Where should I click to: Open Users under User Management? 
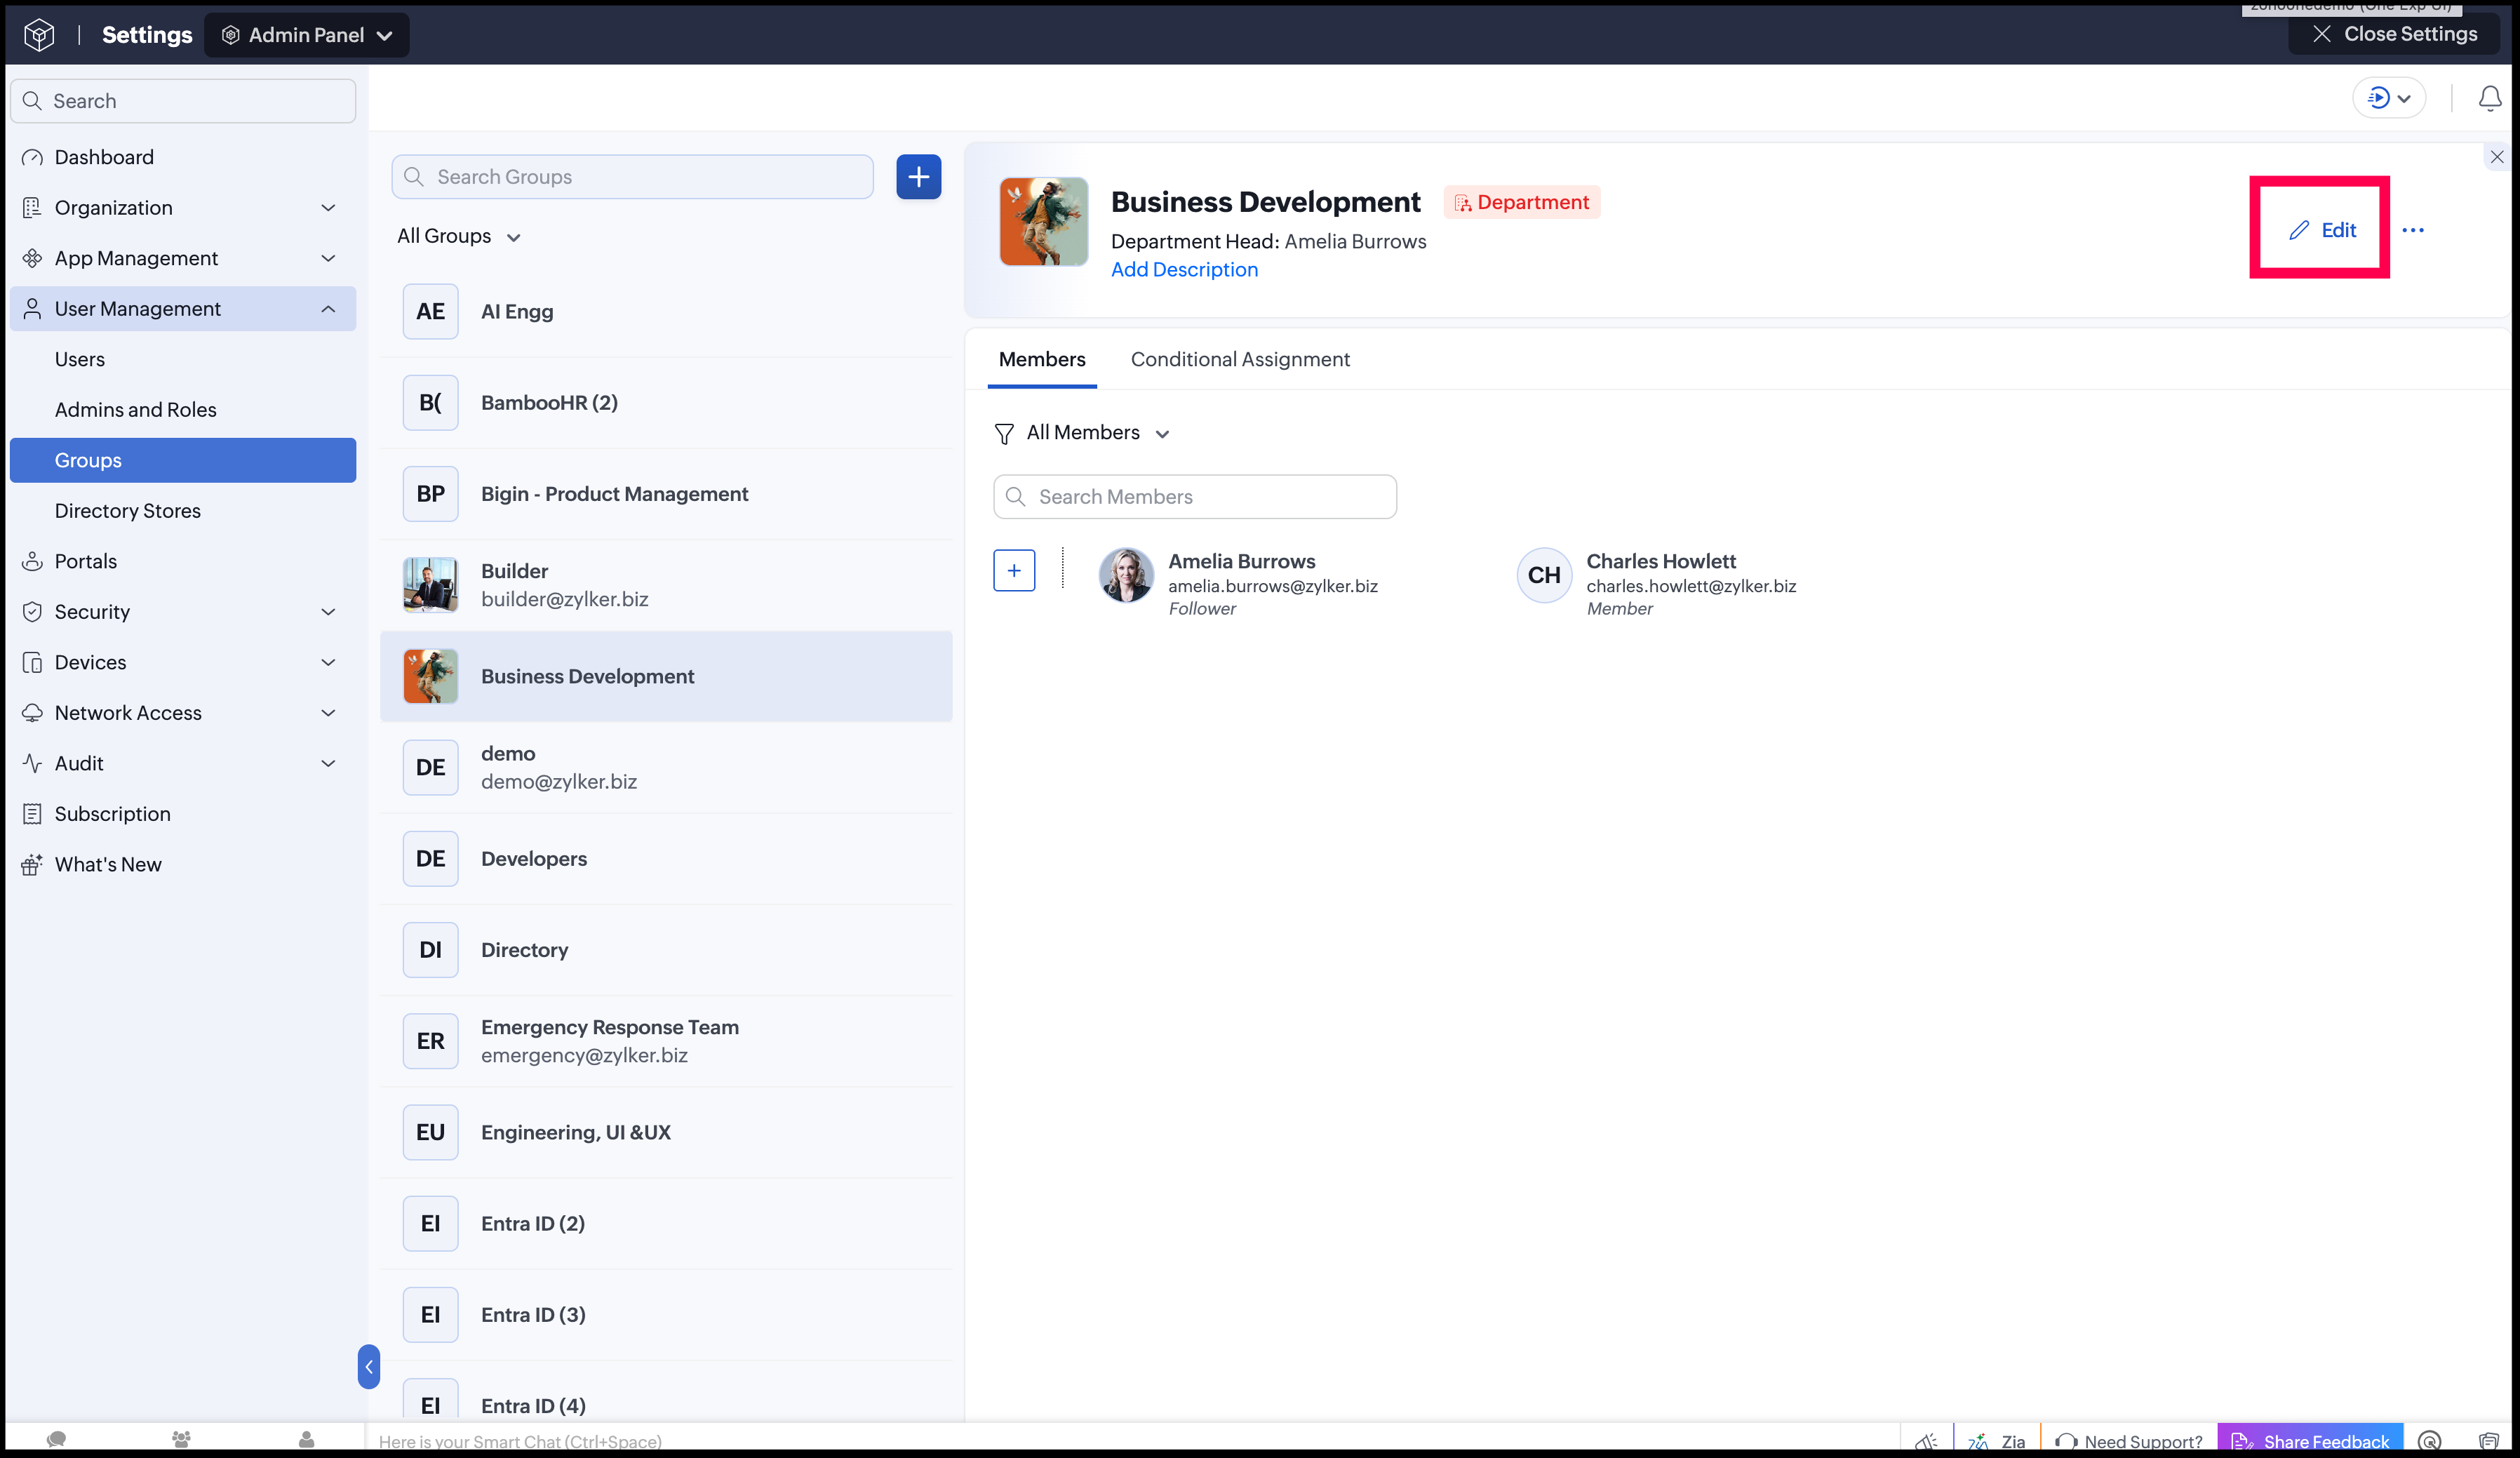[x=183, y=359]
